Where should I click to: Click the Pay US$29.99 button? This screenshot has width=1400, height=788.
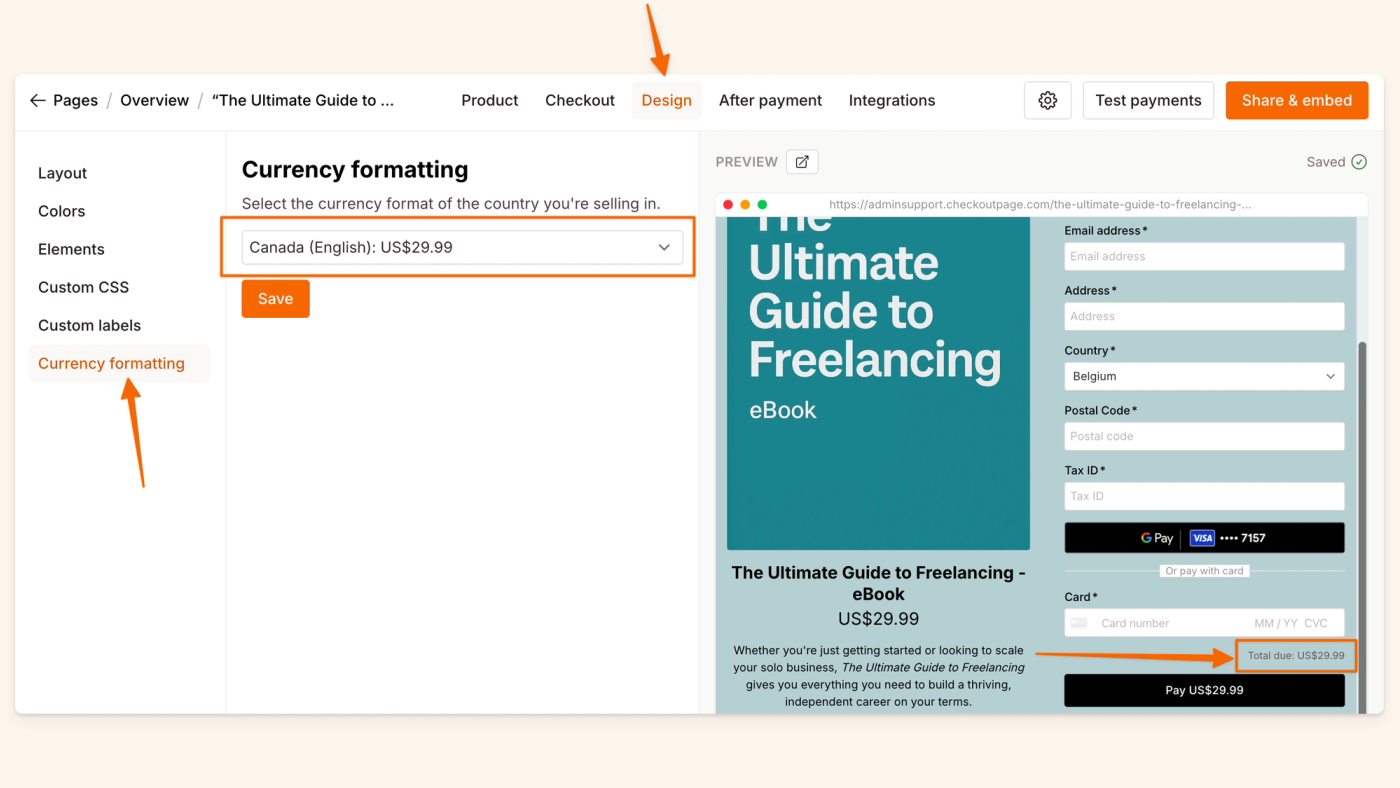1204,690
